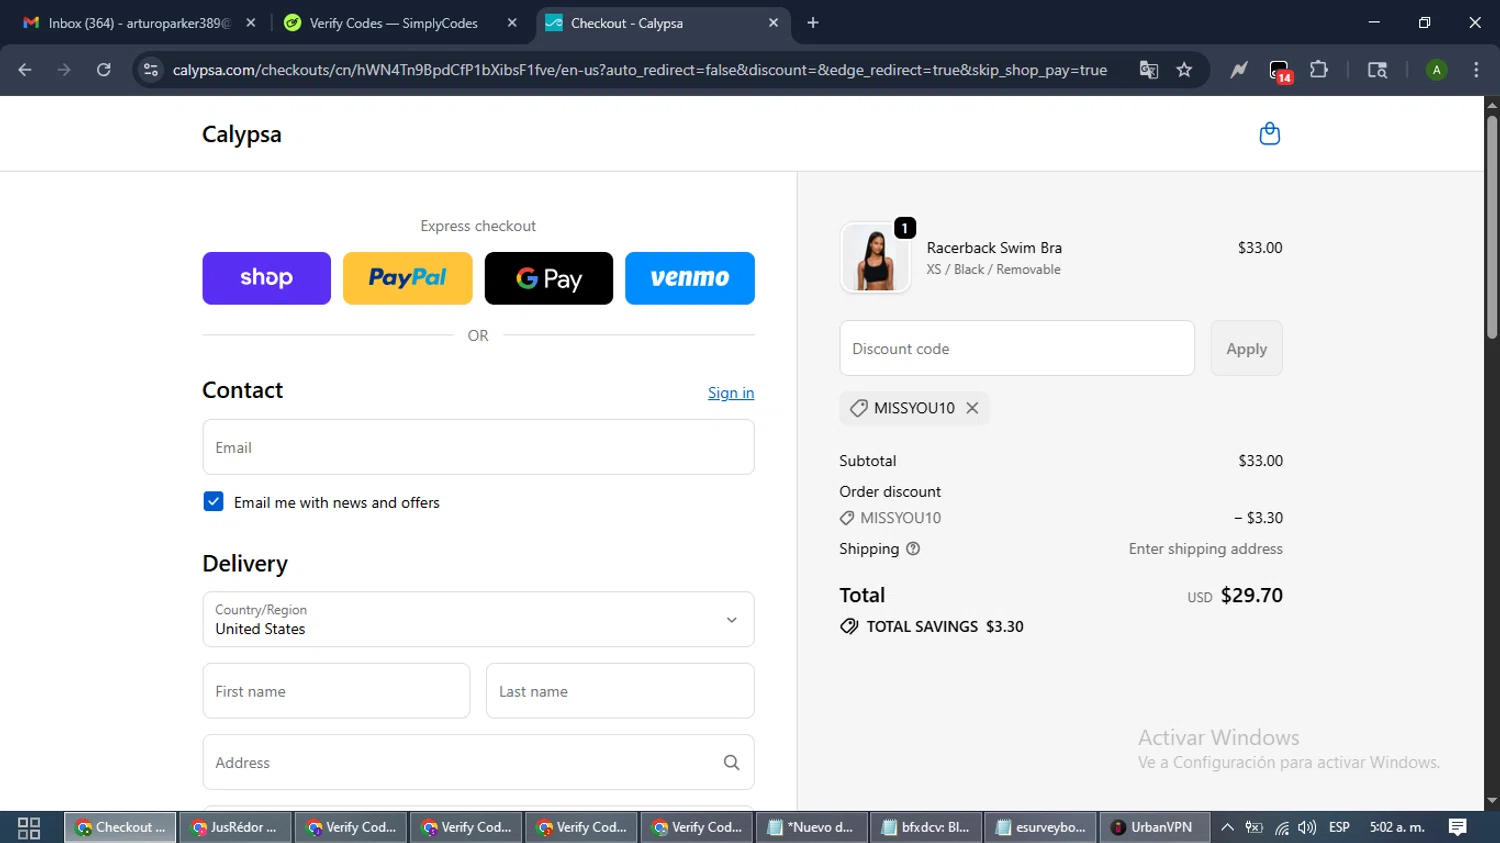This screenshot has width=1500, height=843.
Task: Choose Google Pay express checkout
Action: coord(549,278)
